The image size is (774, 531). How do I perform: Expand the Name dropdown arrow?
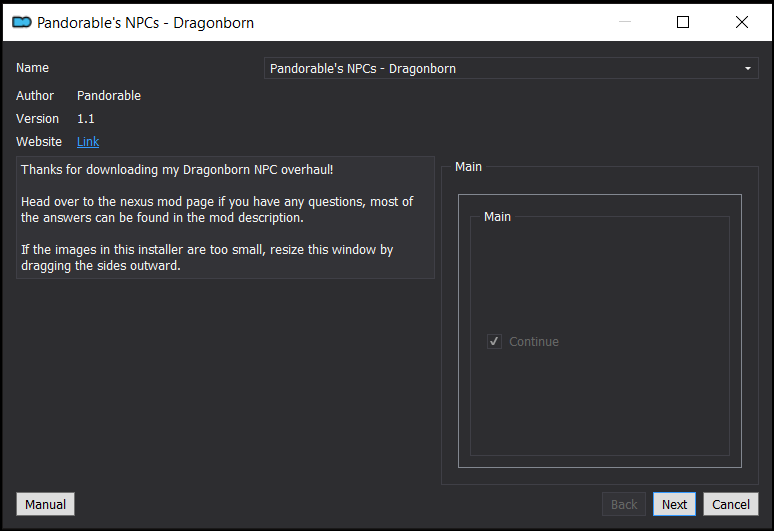[748, 69]
